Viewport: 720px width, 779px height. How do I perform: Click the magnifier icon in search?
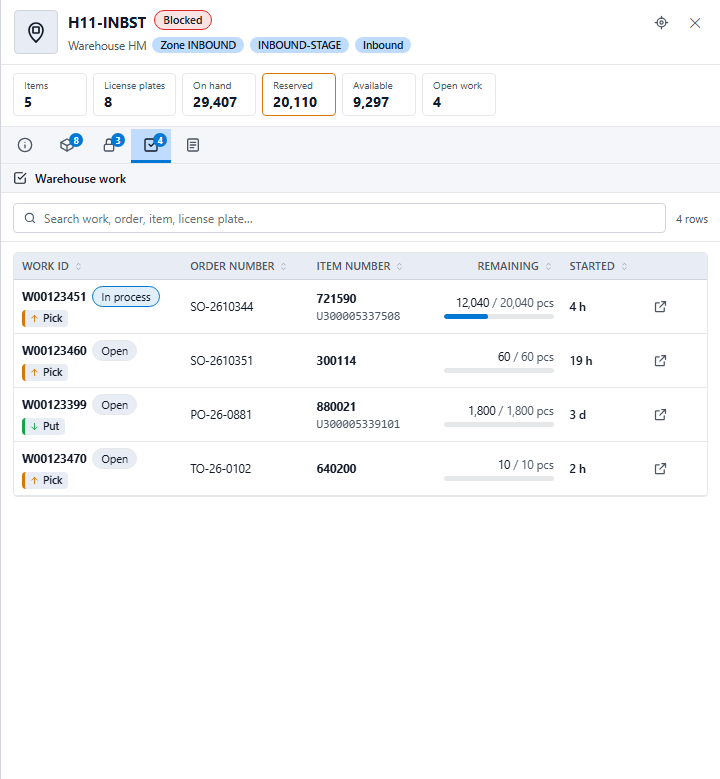point(30,219)
